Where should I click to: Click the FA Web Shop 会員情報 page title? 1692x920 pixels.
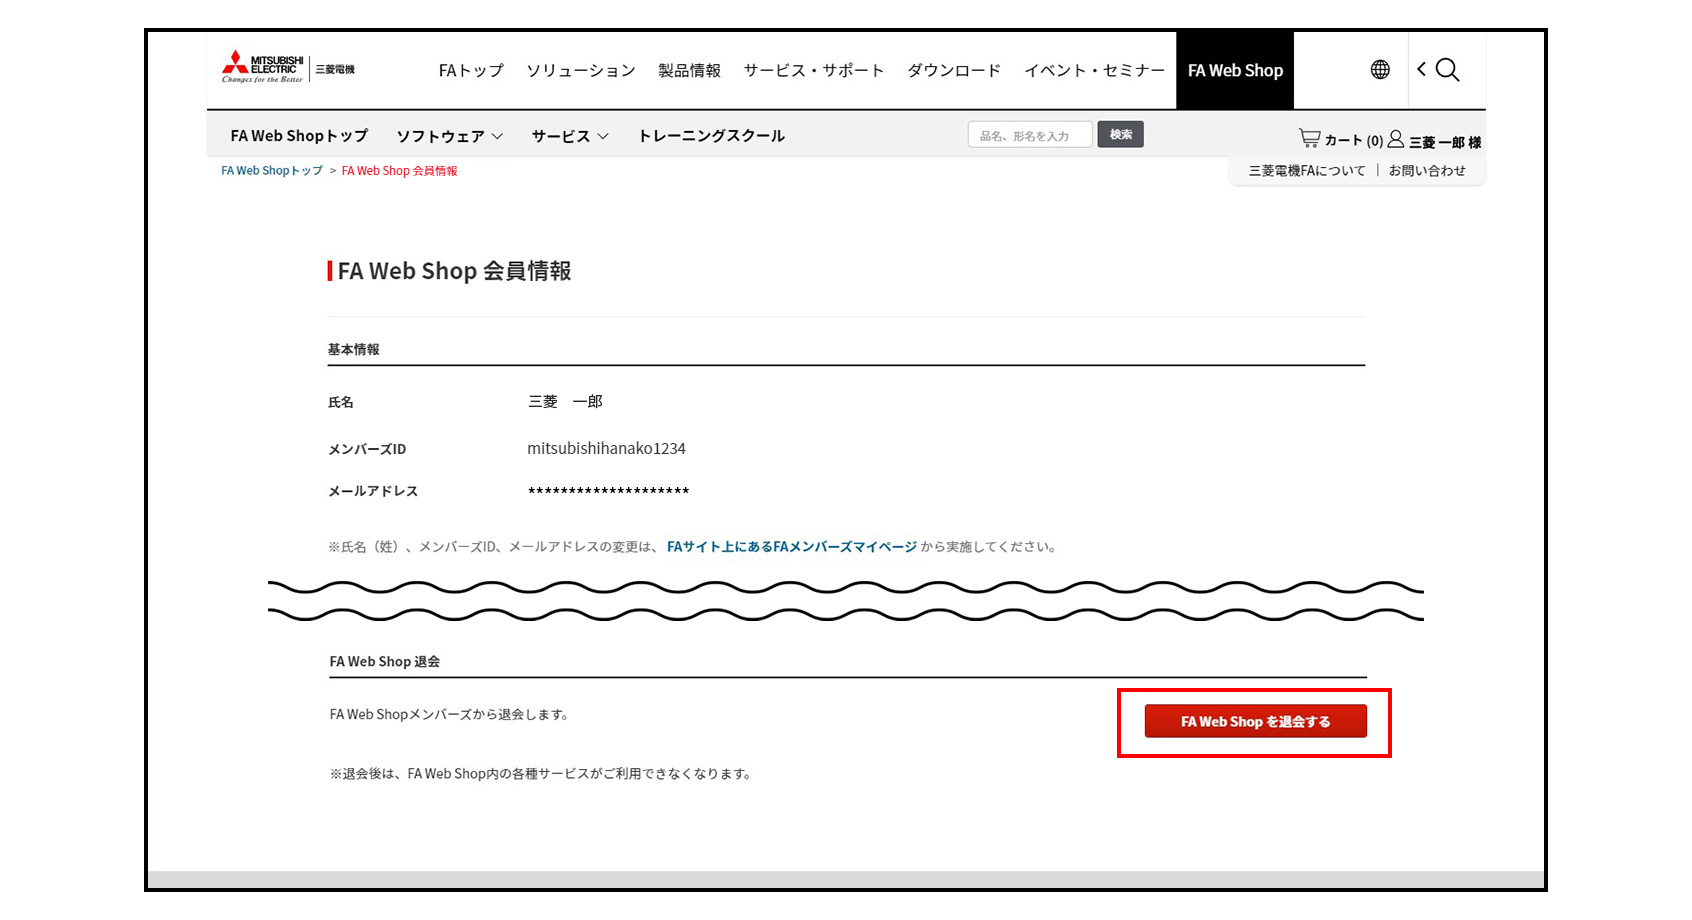point(455,271)
